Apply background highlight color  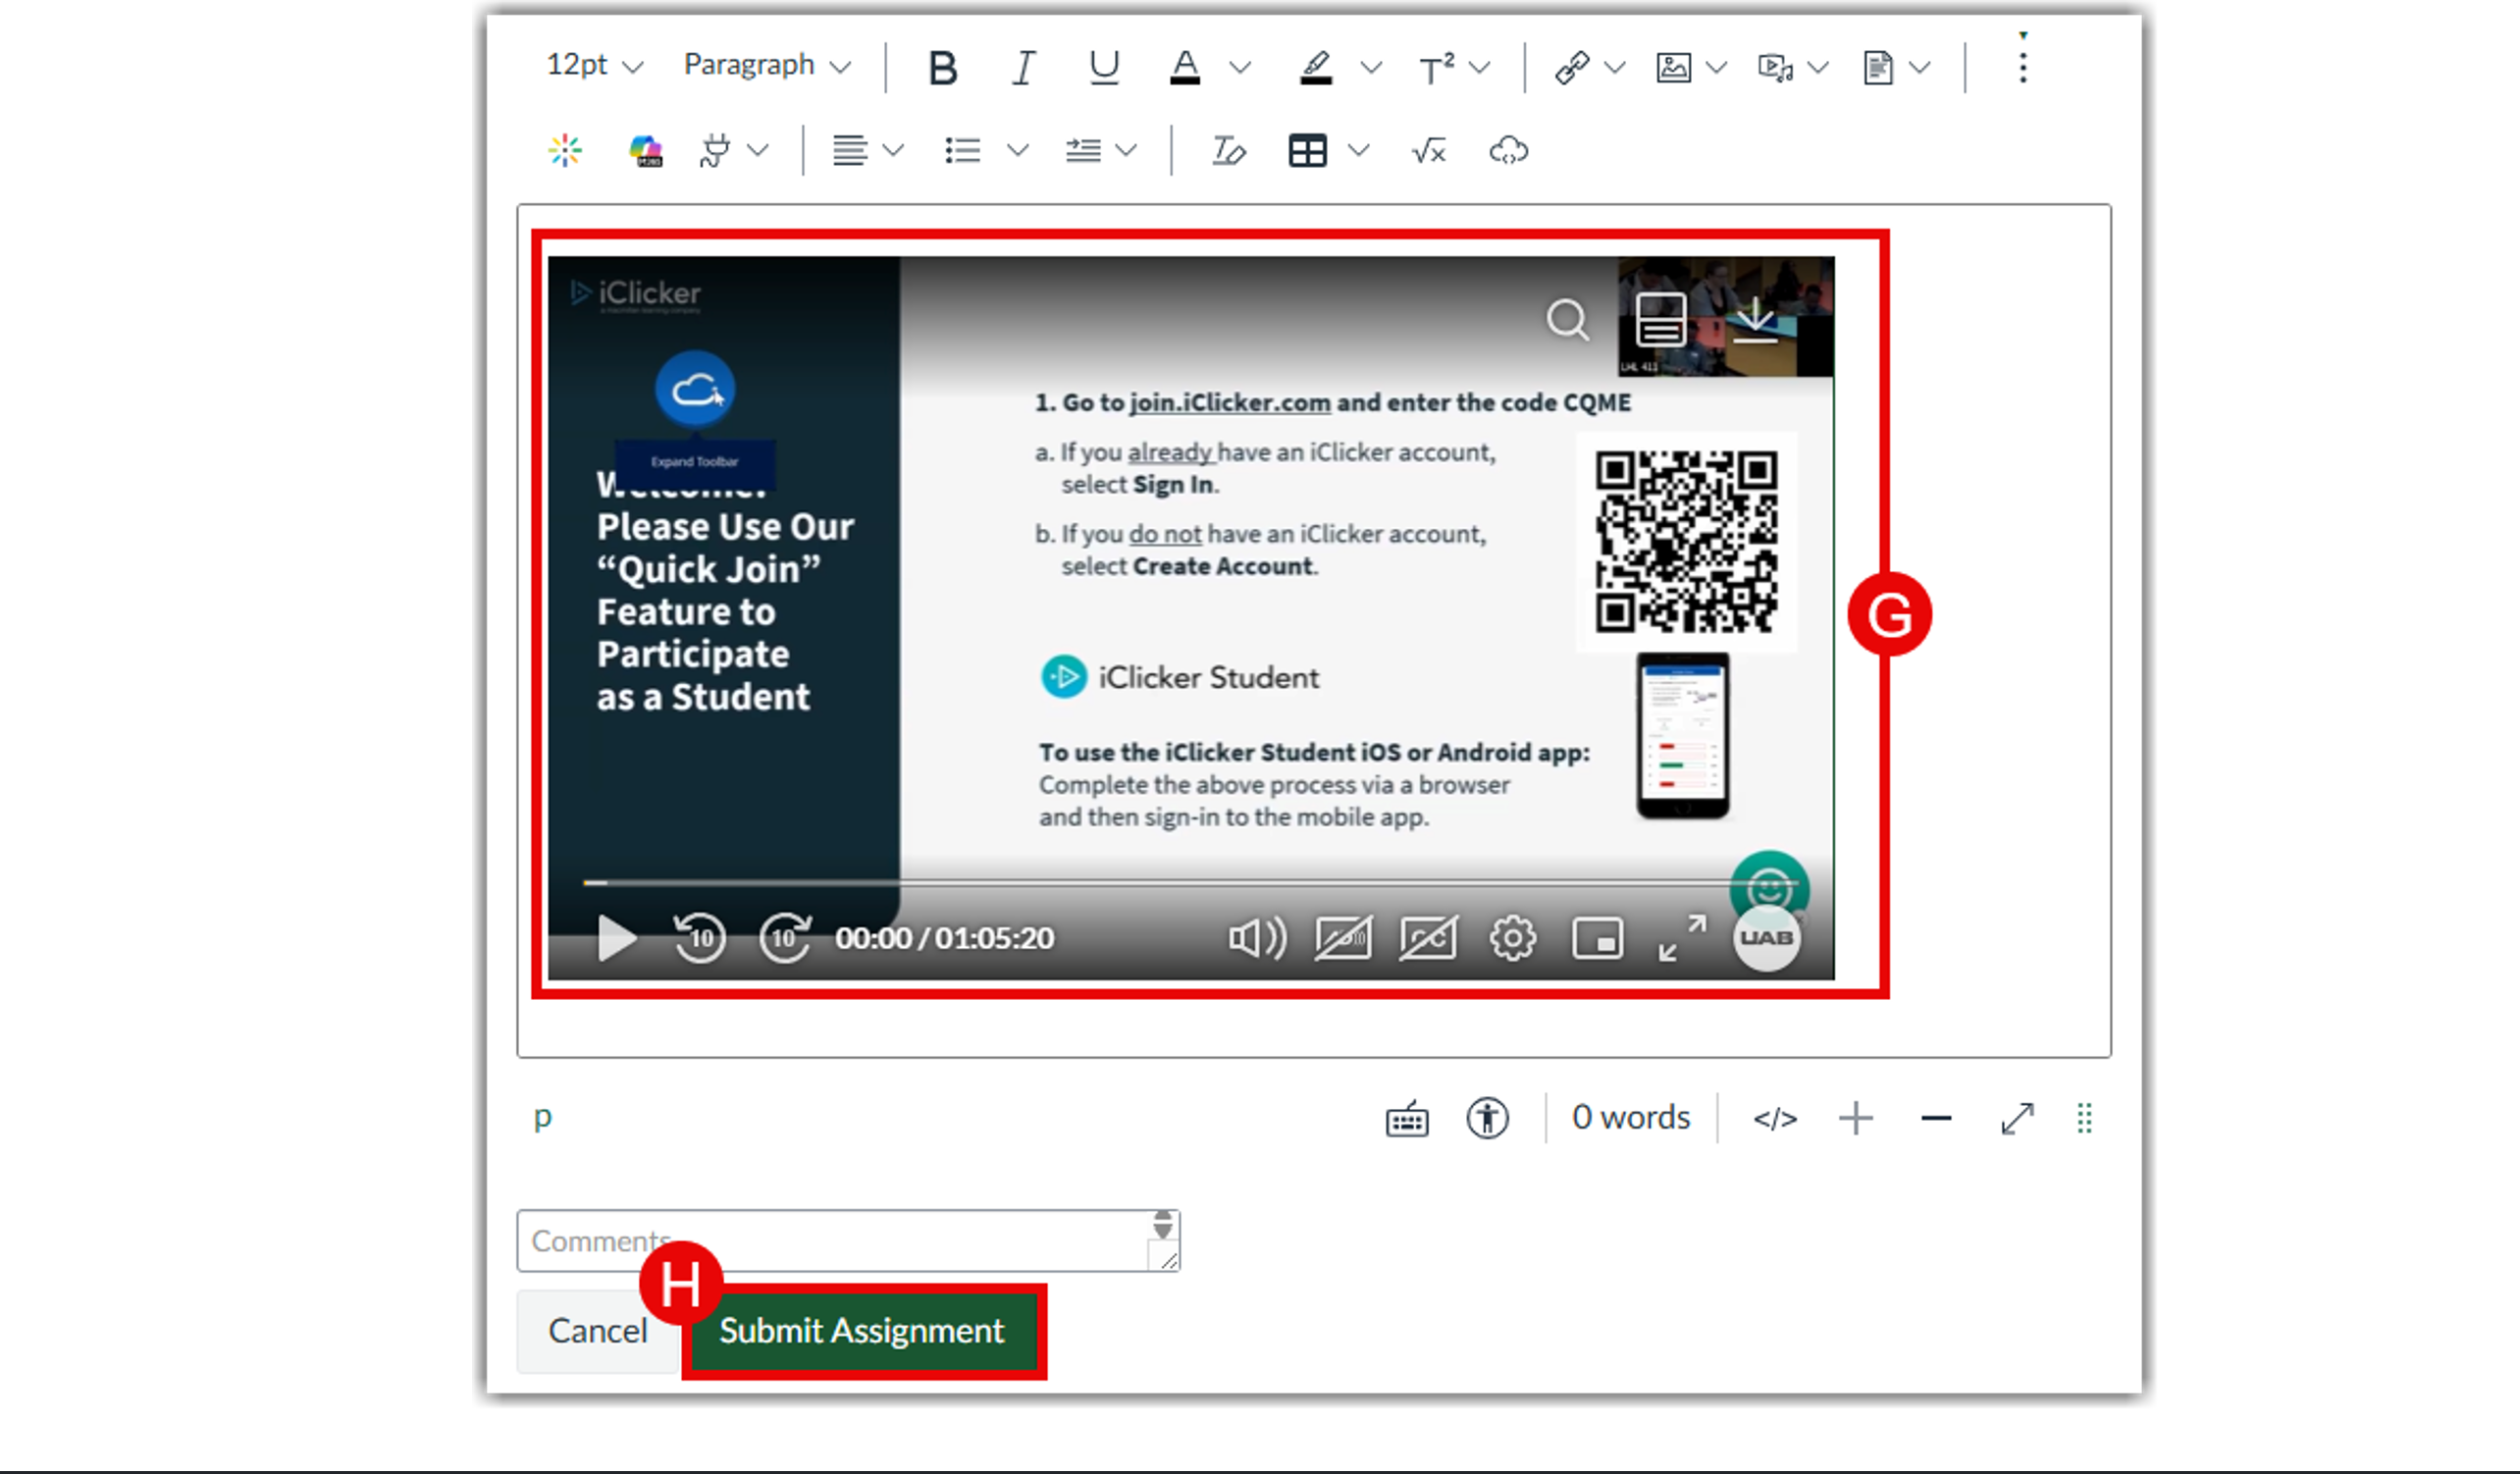coord(1315,68)
